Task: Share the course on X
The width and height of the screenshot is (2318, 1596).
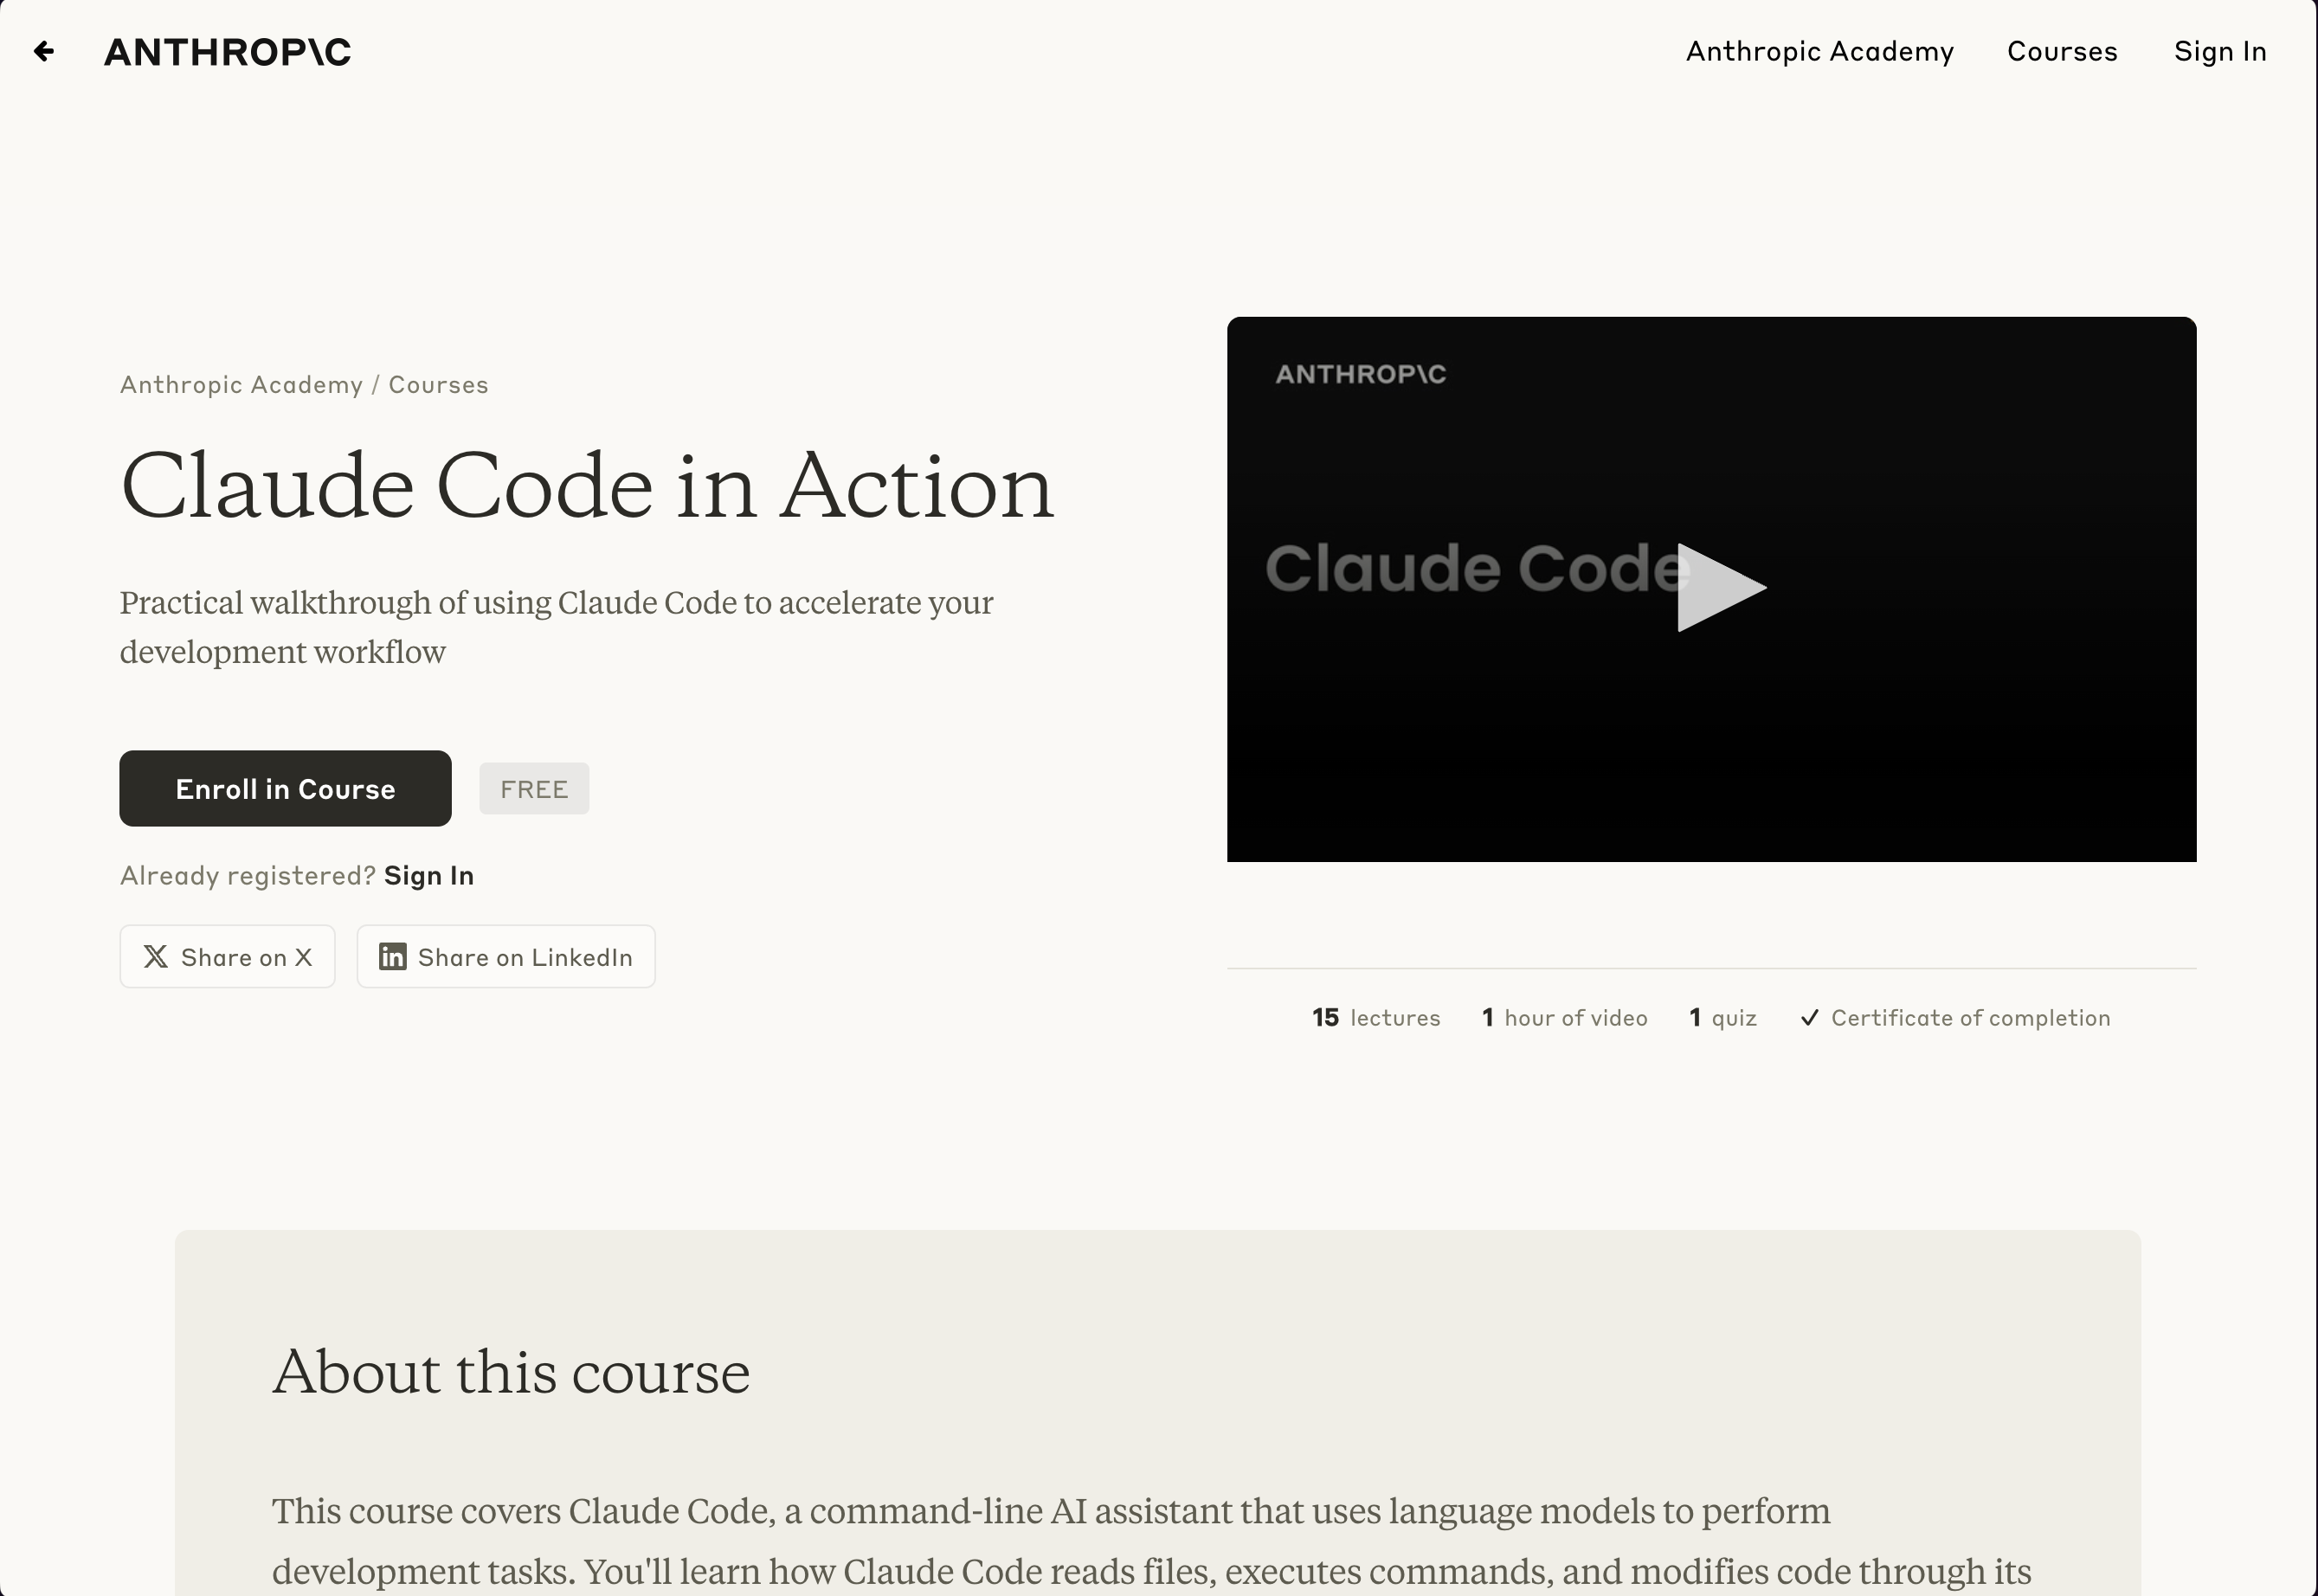Action: click(227, 956)
